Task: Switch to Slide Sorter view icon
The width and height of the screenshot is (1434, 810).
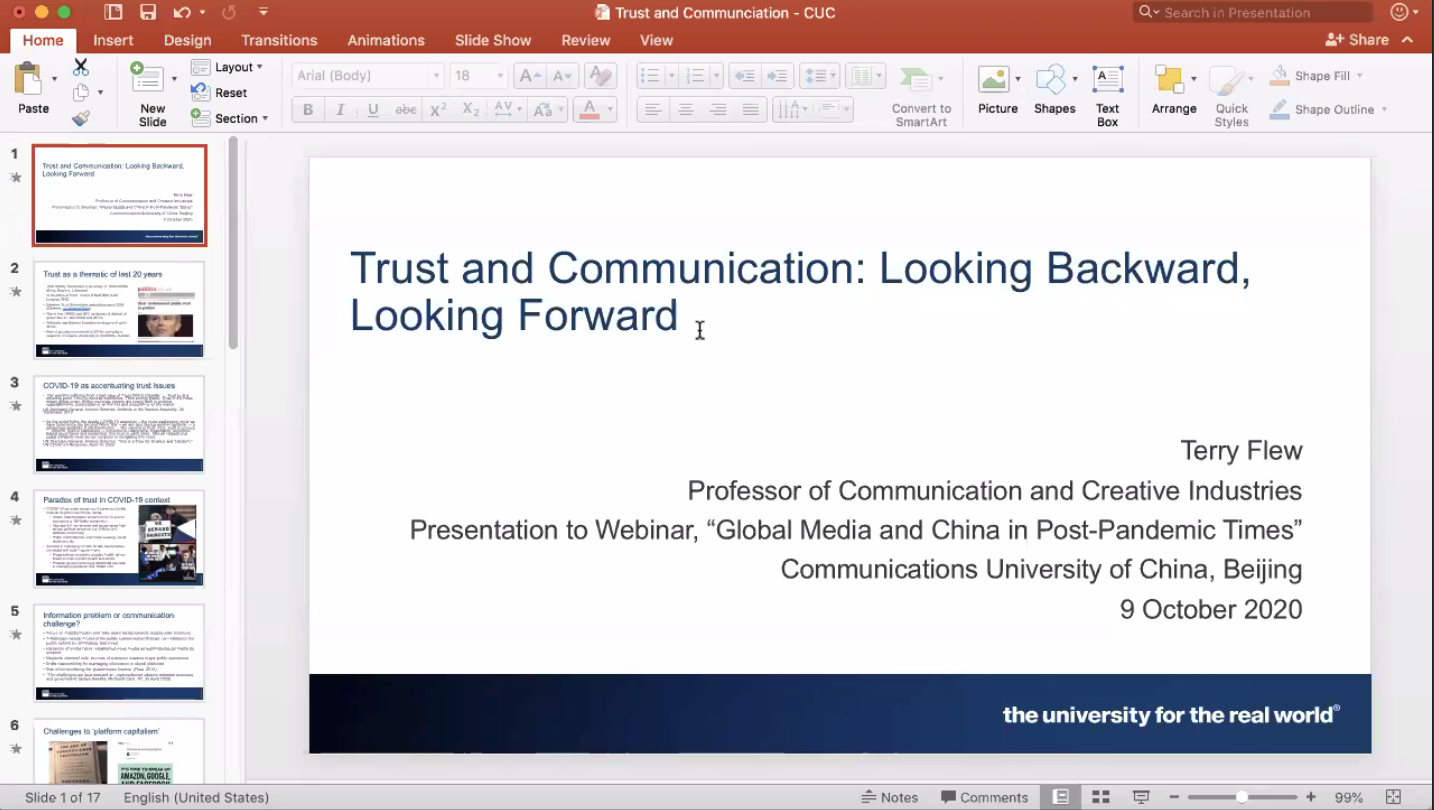Action: coord(1101,797)
